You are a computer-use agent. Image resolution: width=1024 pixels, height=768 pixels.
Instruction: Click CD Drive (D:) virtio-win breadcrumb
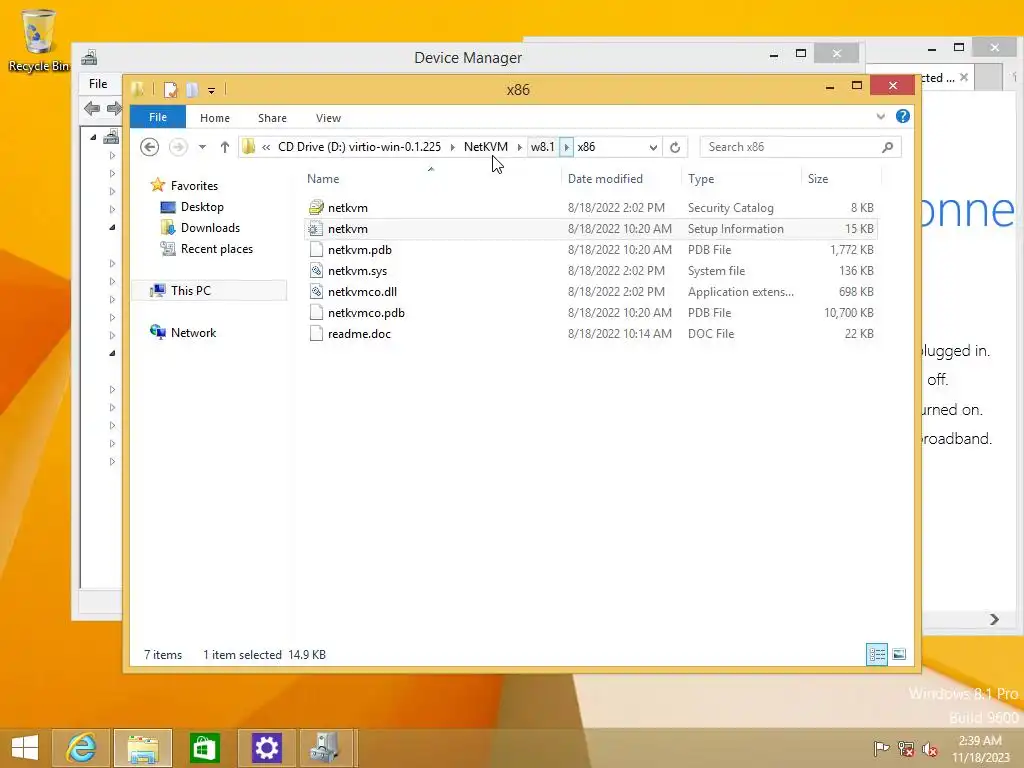click(359, 147)
